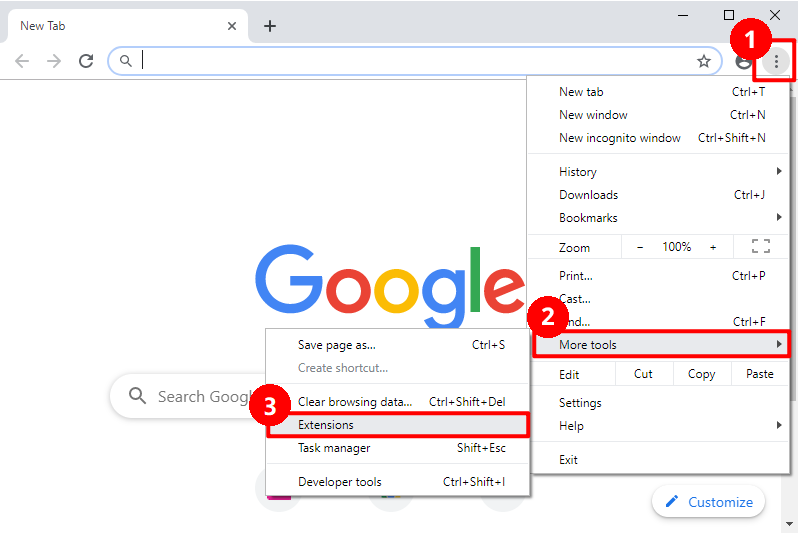Click the back navigation arrow

22,61
